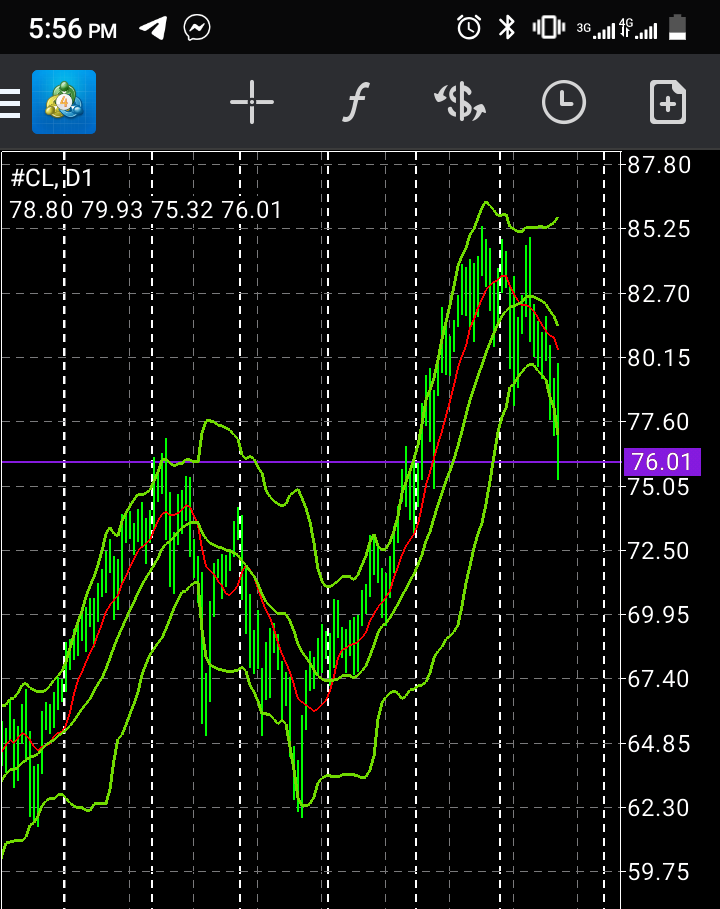
Task: Create a new order with the plus-document icon
Action: tap(668, 102)
